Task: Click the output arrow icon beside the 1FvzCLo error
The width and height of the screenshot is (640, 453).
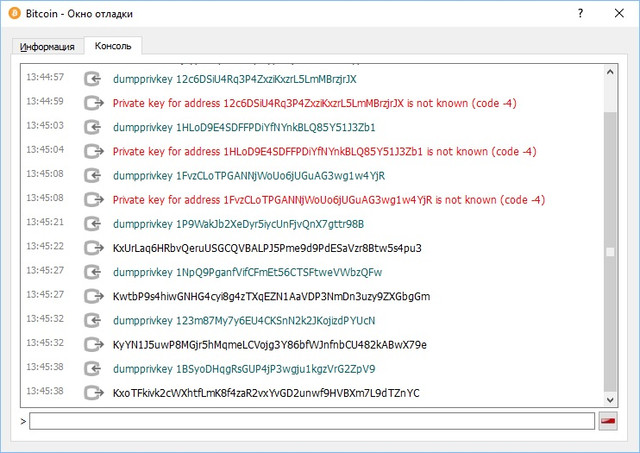Action: point(93,200)
